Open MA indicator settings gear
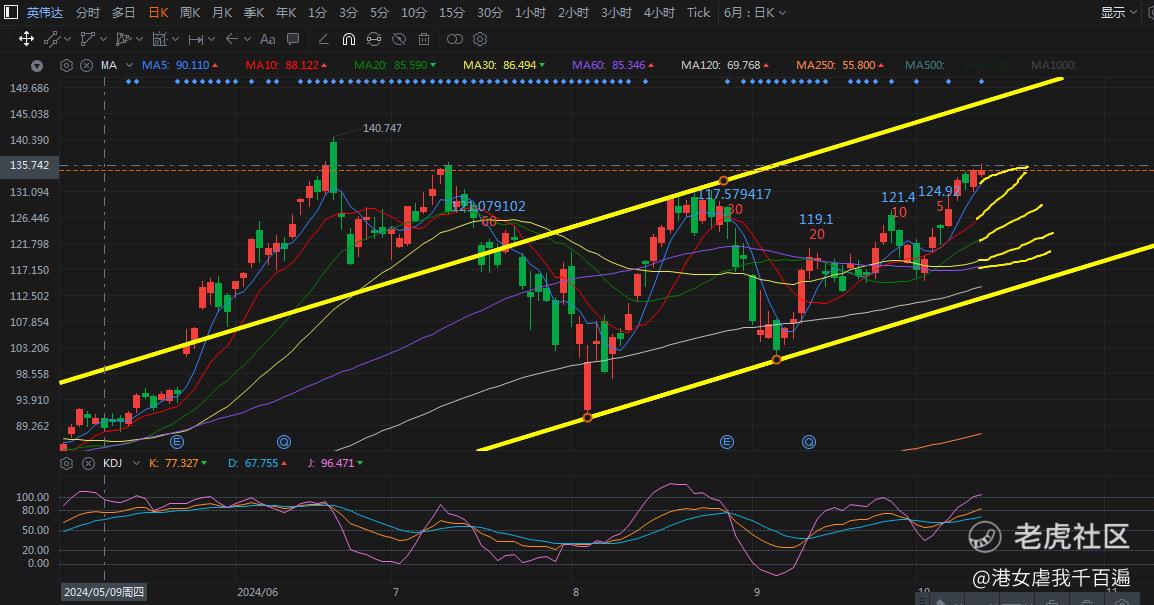The image size is (1154, 605). pos(66,66)
